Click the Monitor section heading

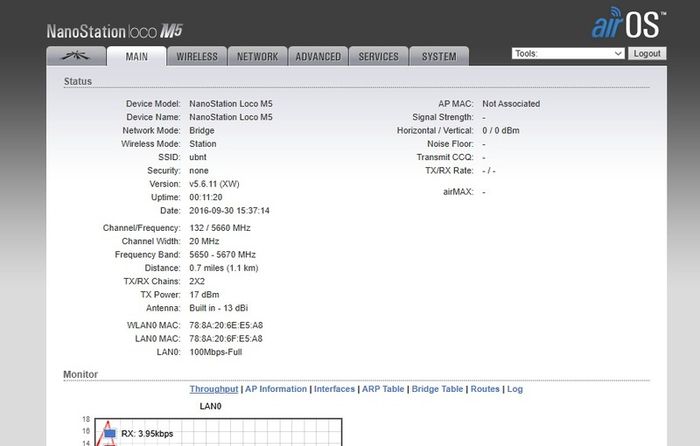[x=80, y=374]
